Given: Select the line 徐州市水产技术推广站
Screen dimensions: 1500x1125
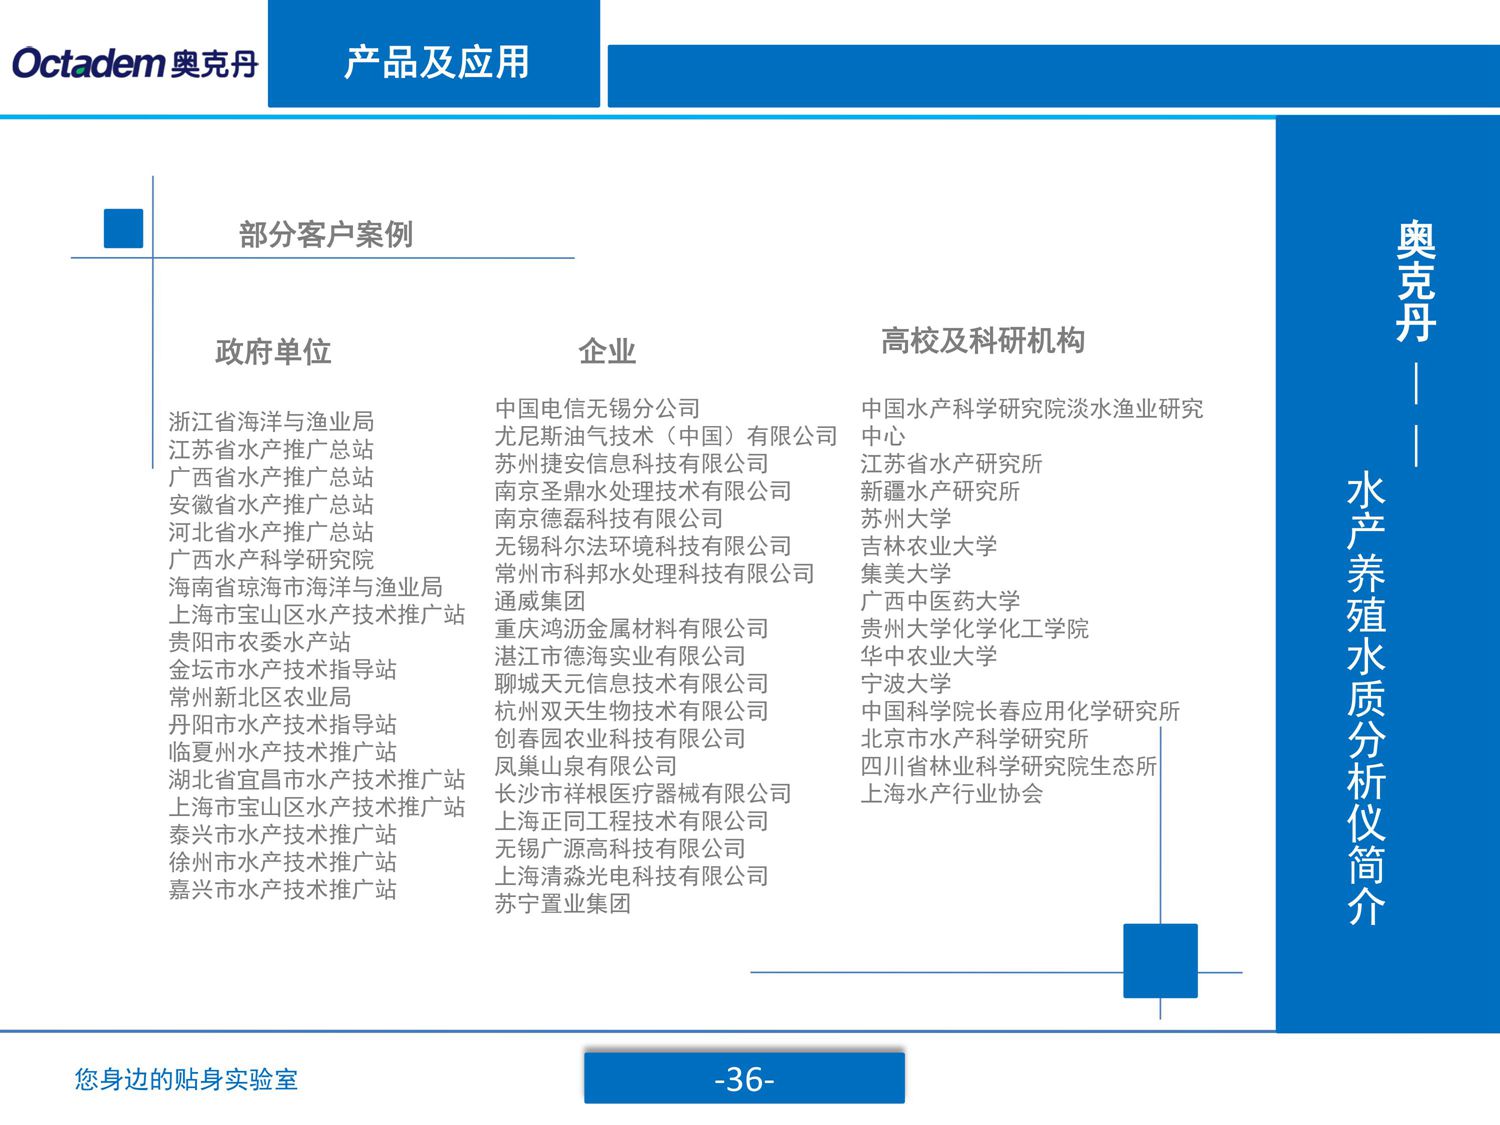Looking at the screenshot, I should point(283,862).
